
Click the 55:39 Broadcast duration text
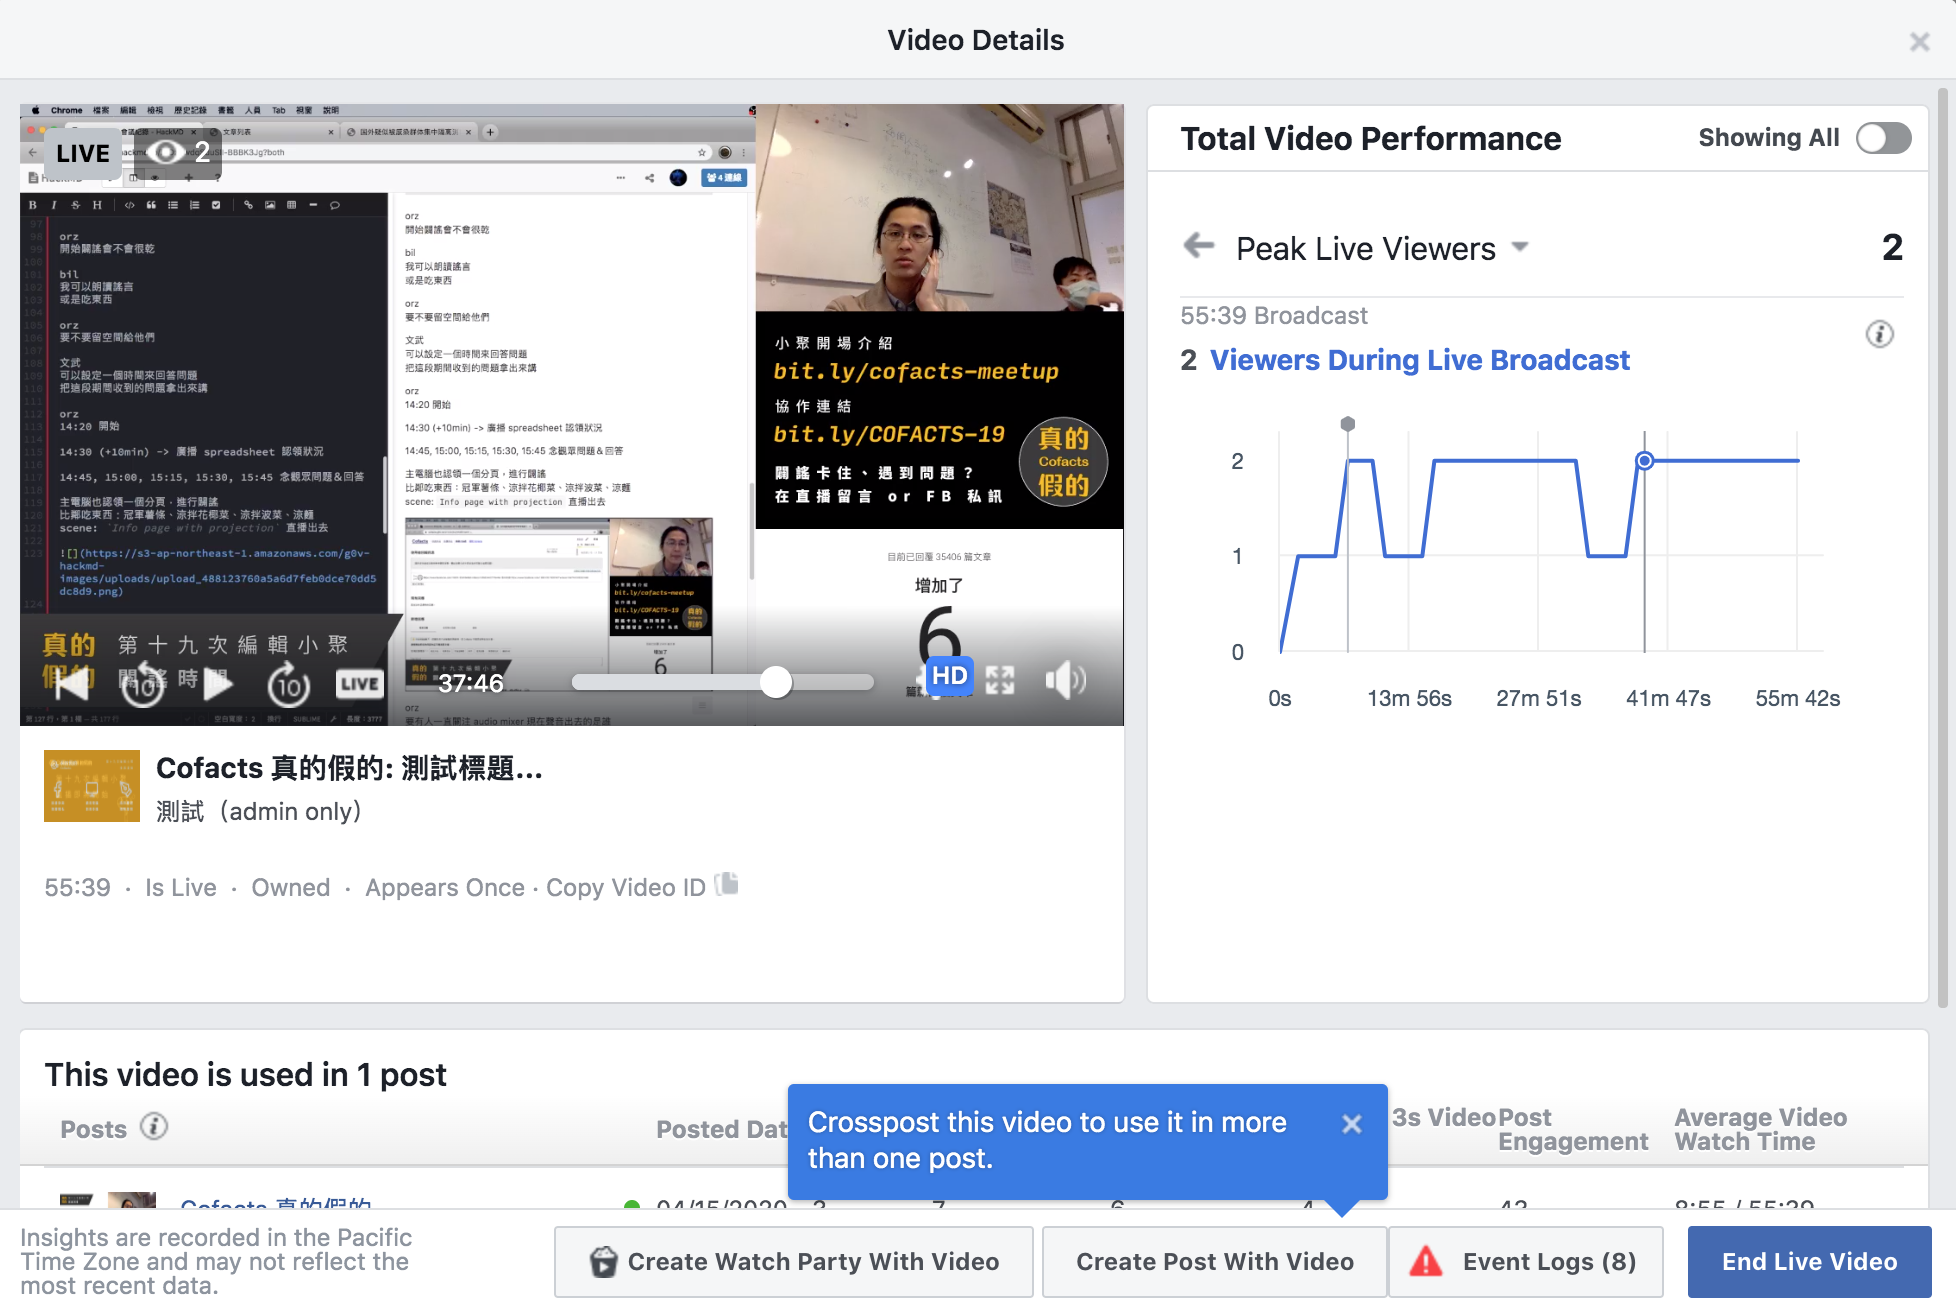[x=1273, y=316]
